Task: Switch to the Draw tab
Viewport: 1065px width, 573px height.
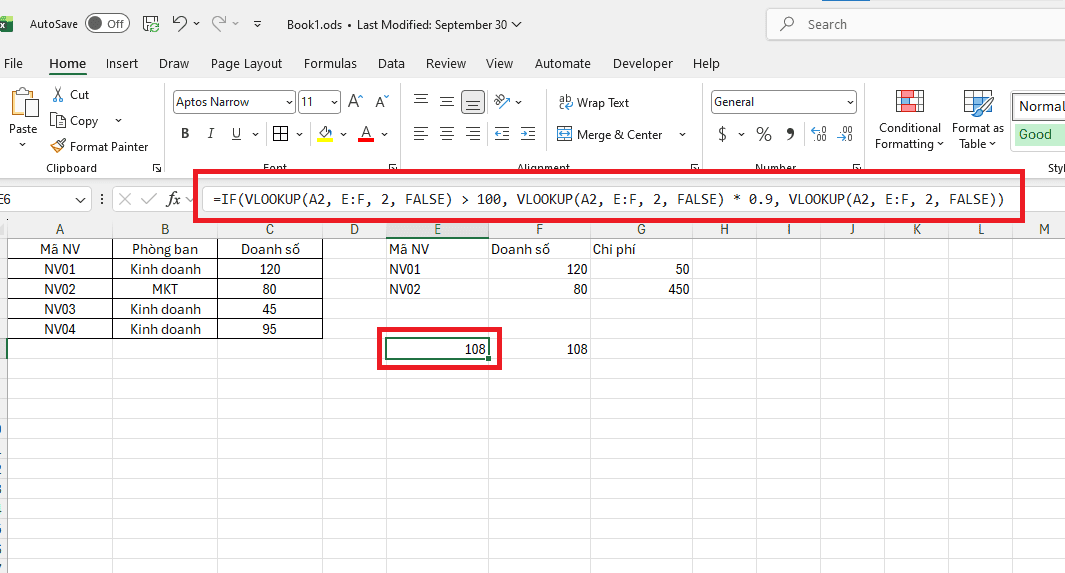Action: [174, 63]
